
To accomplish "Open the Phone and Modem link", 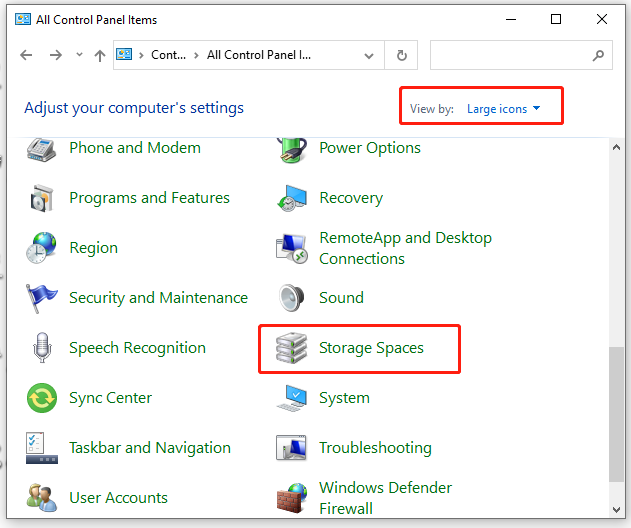I will [135, 148].
